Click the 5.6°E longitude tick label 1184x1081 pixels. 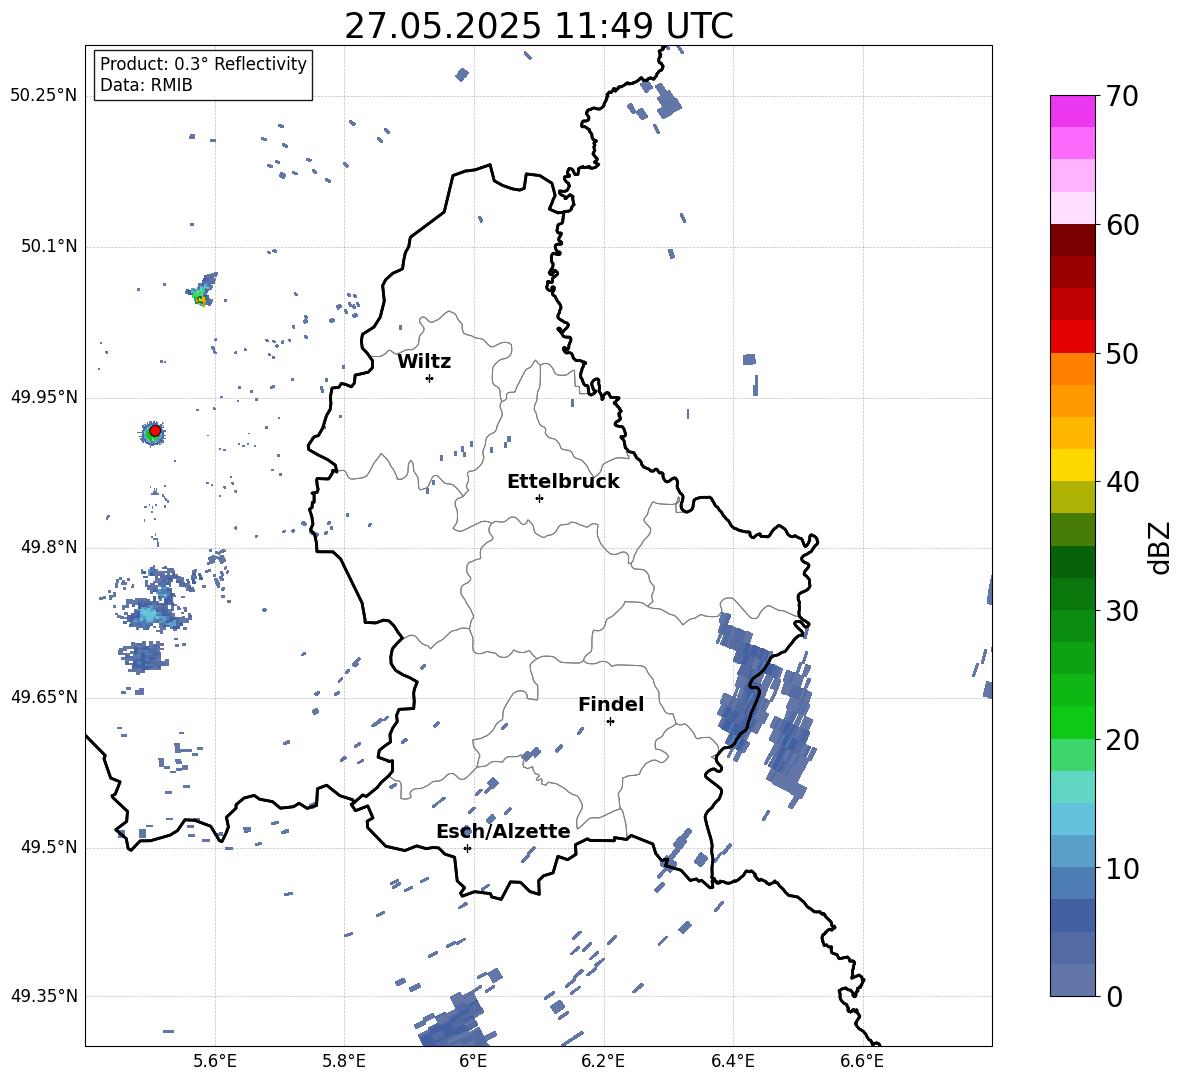[215, 1061]
